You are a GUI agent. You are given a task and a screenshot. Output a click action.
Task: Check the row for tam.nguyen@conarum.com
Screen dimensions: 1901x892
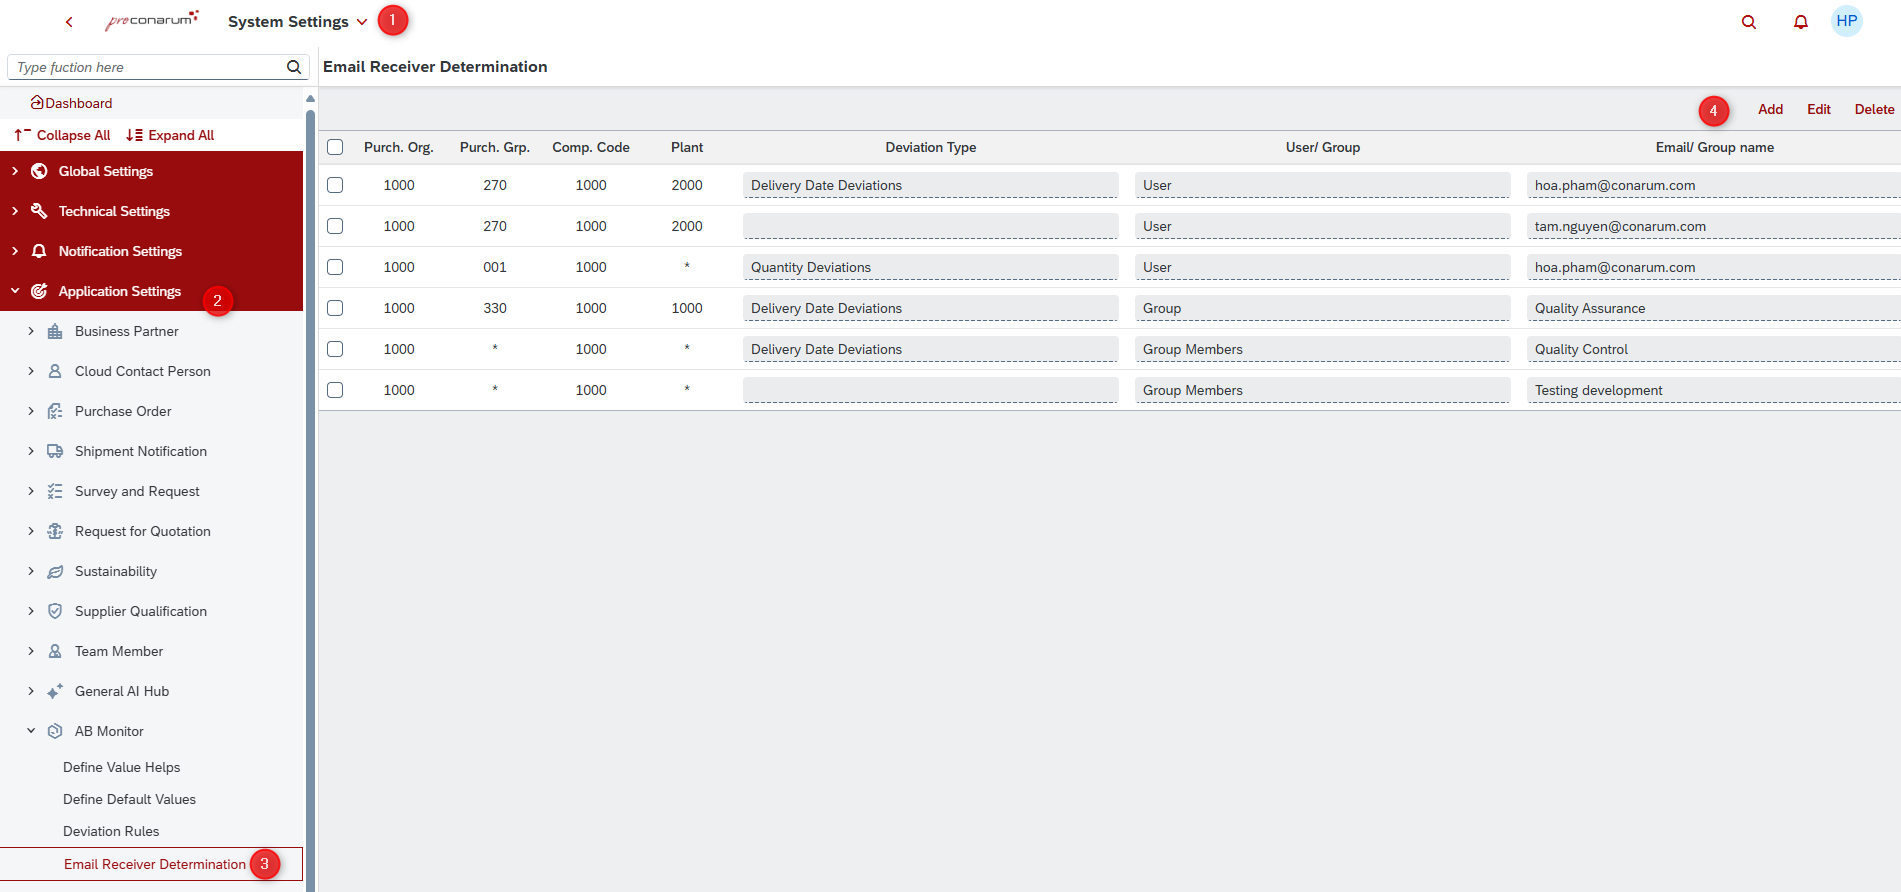[335, 226]
